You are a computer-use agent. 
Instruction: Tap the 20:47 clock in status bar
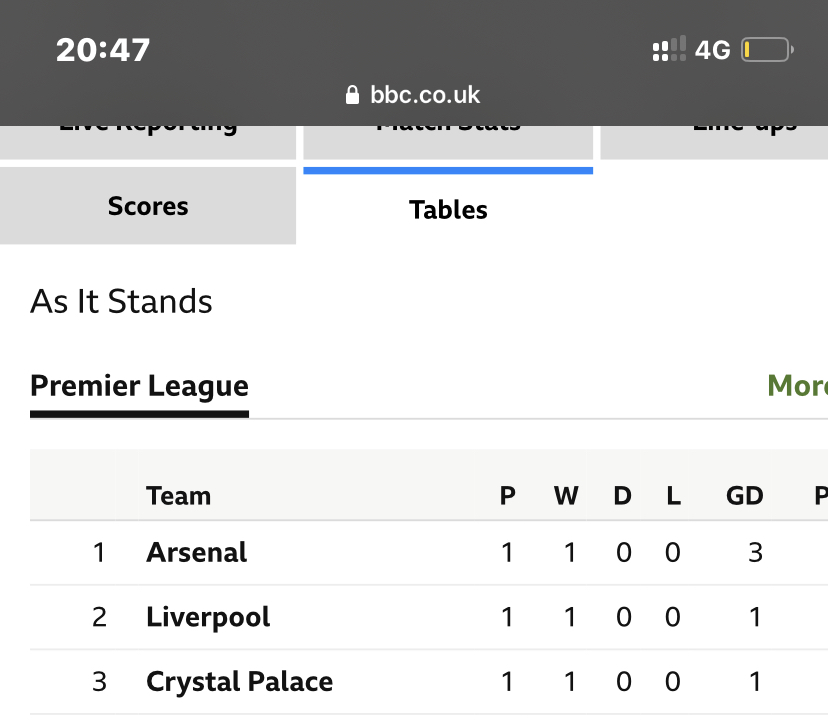click(x=103, y=50)
